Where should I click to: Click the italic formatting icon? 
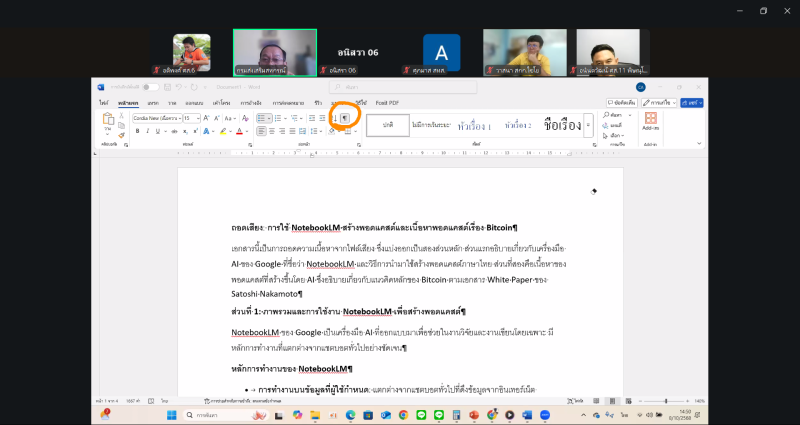point(145,131)
